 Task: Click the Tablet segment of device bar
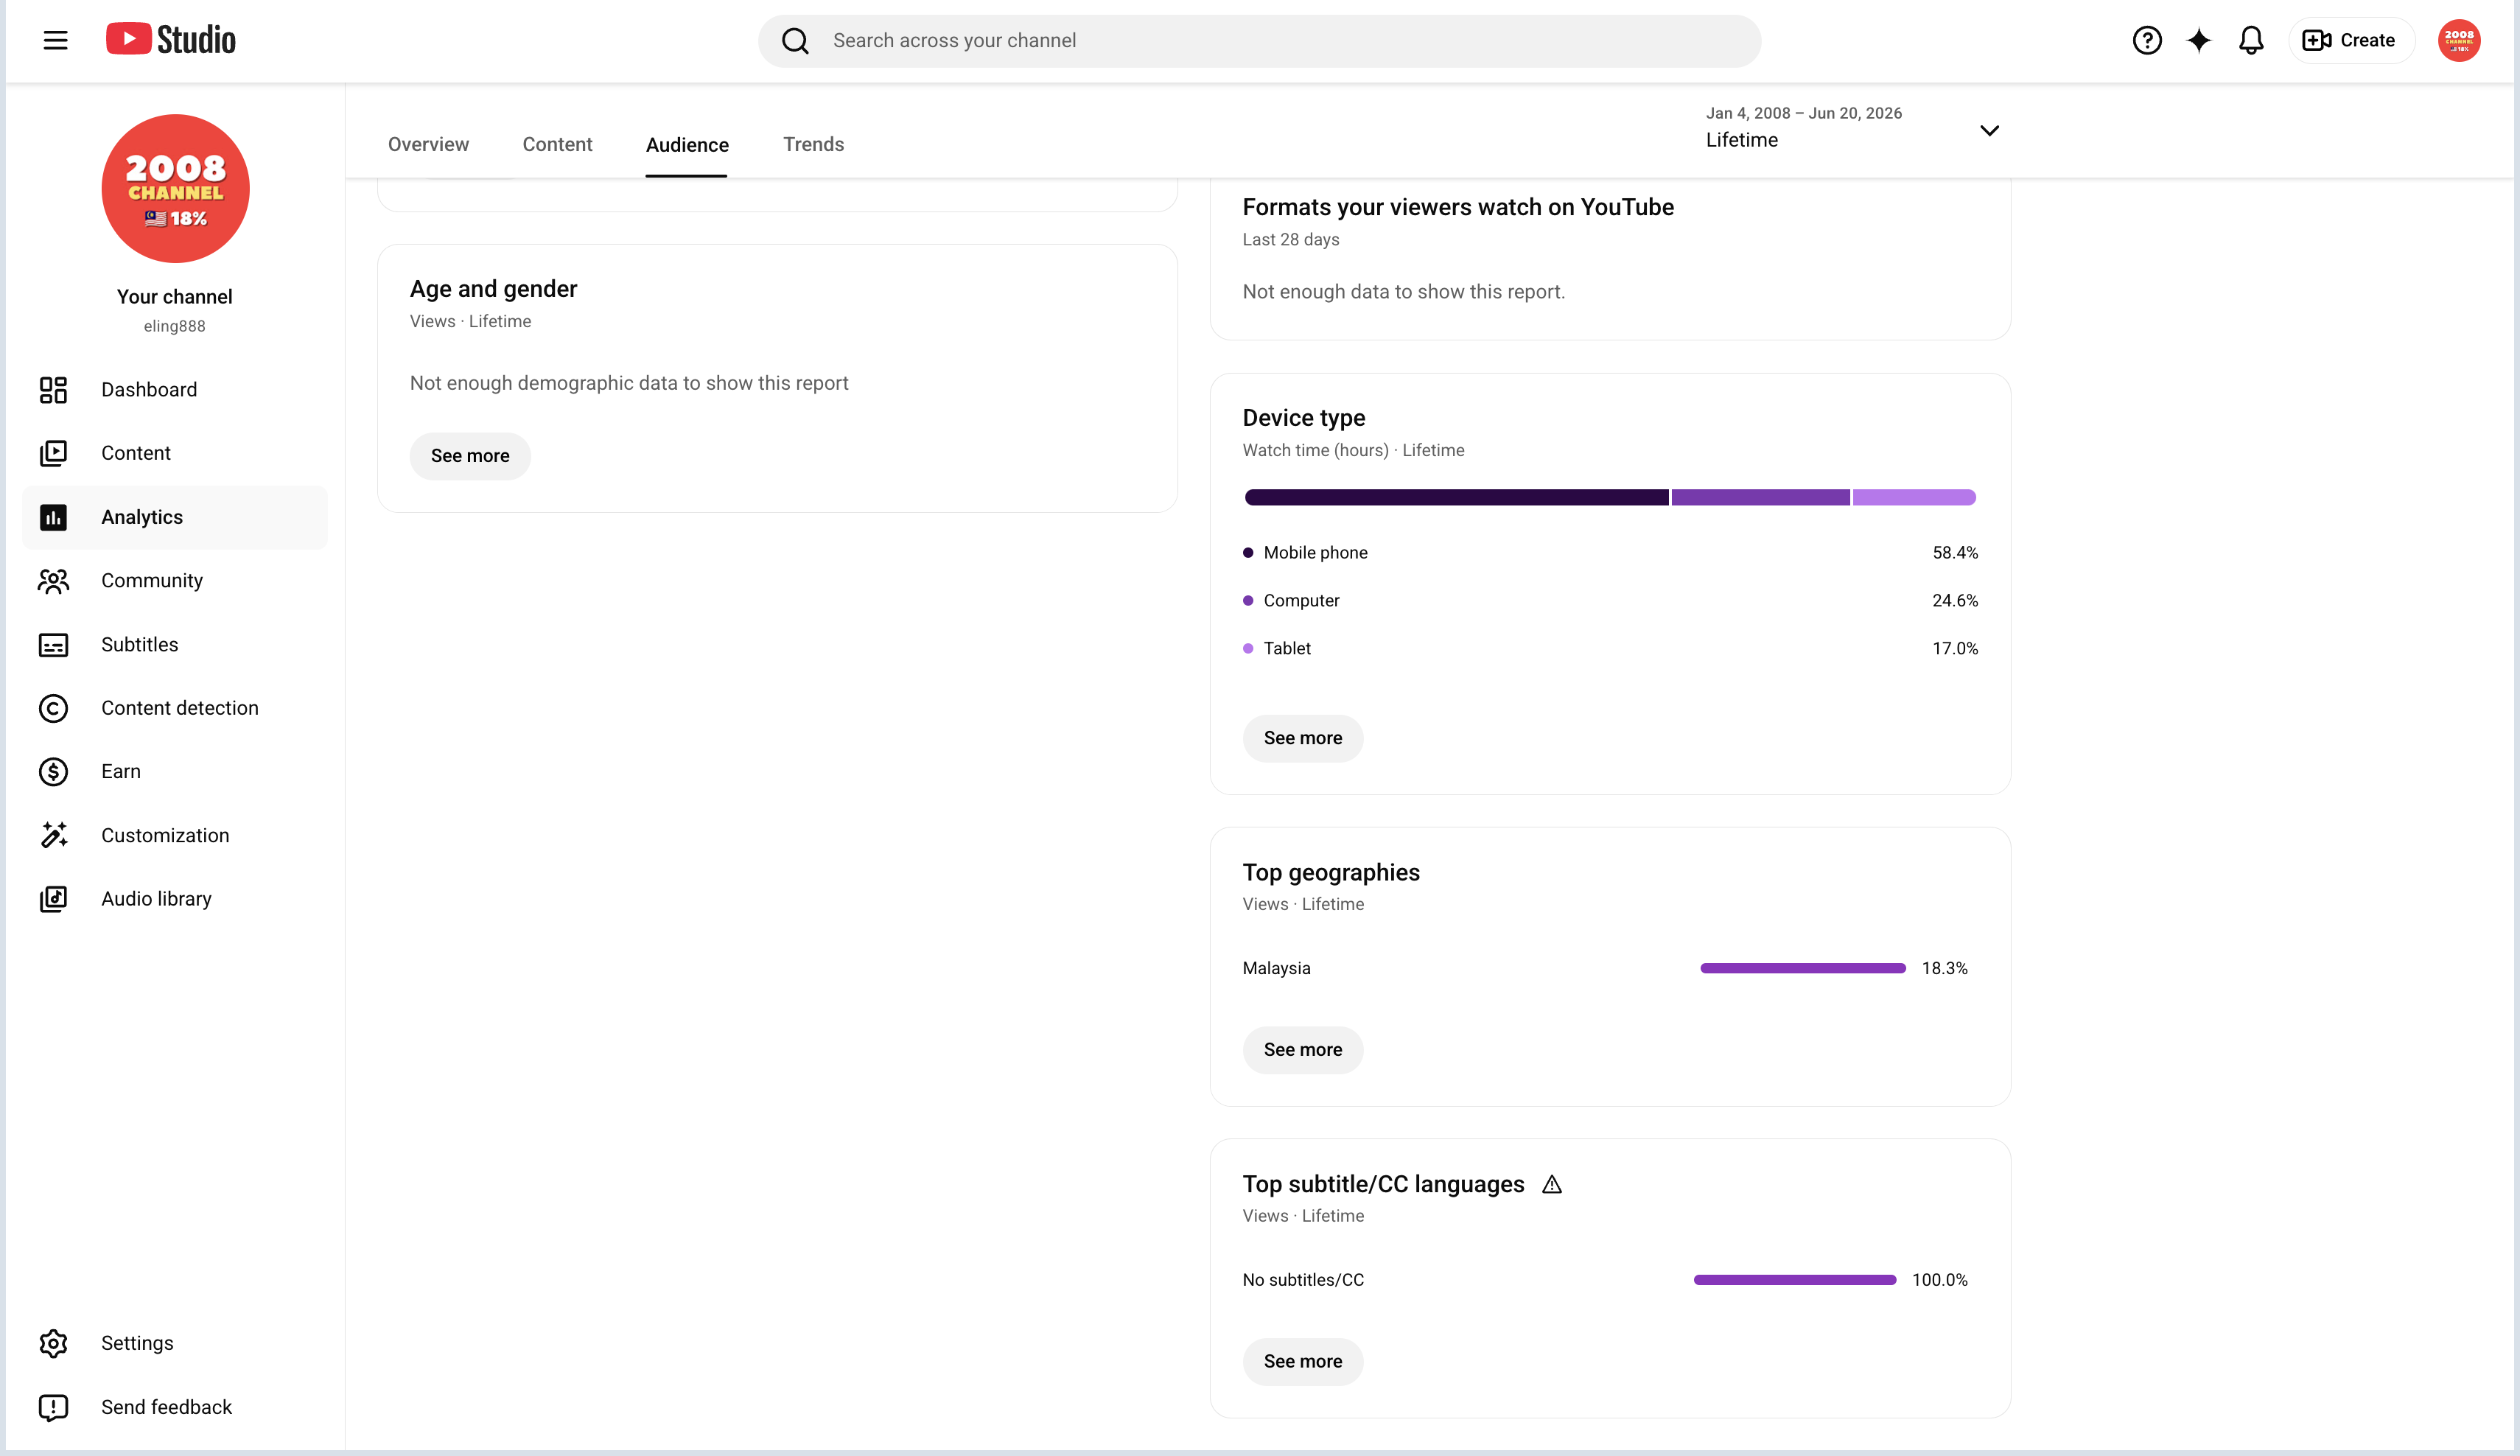(1914, 497)
